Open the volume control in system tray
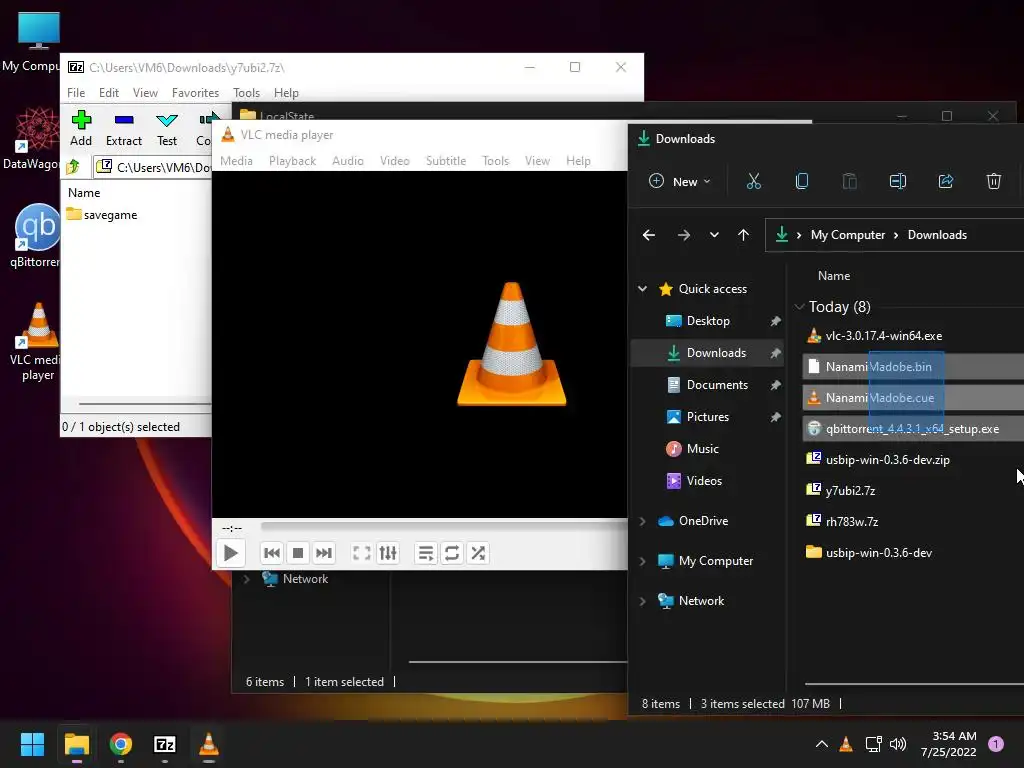 point(898,744)
